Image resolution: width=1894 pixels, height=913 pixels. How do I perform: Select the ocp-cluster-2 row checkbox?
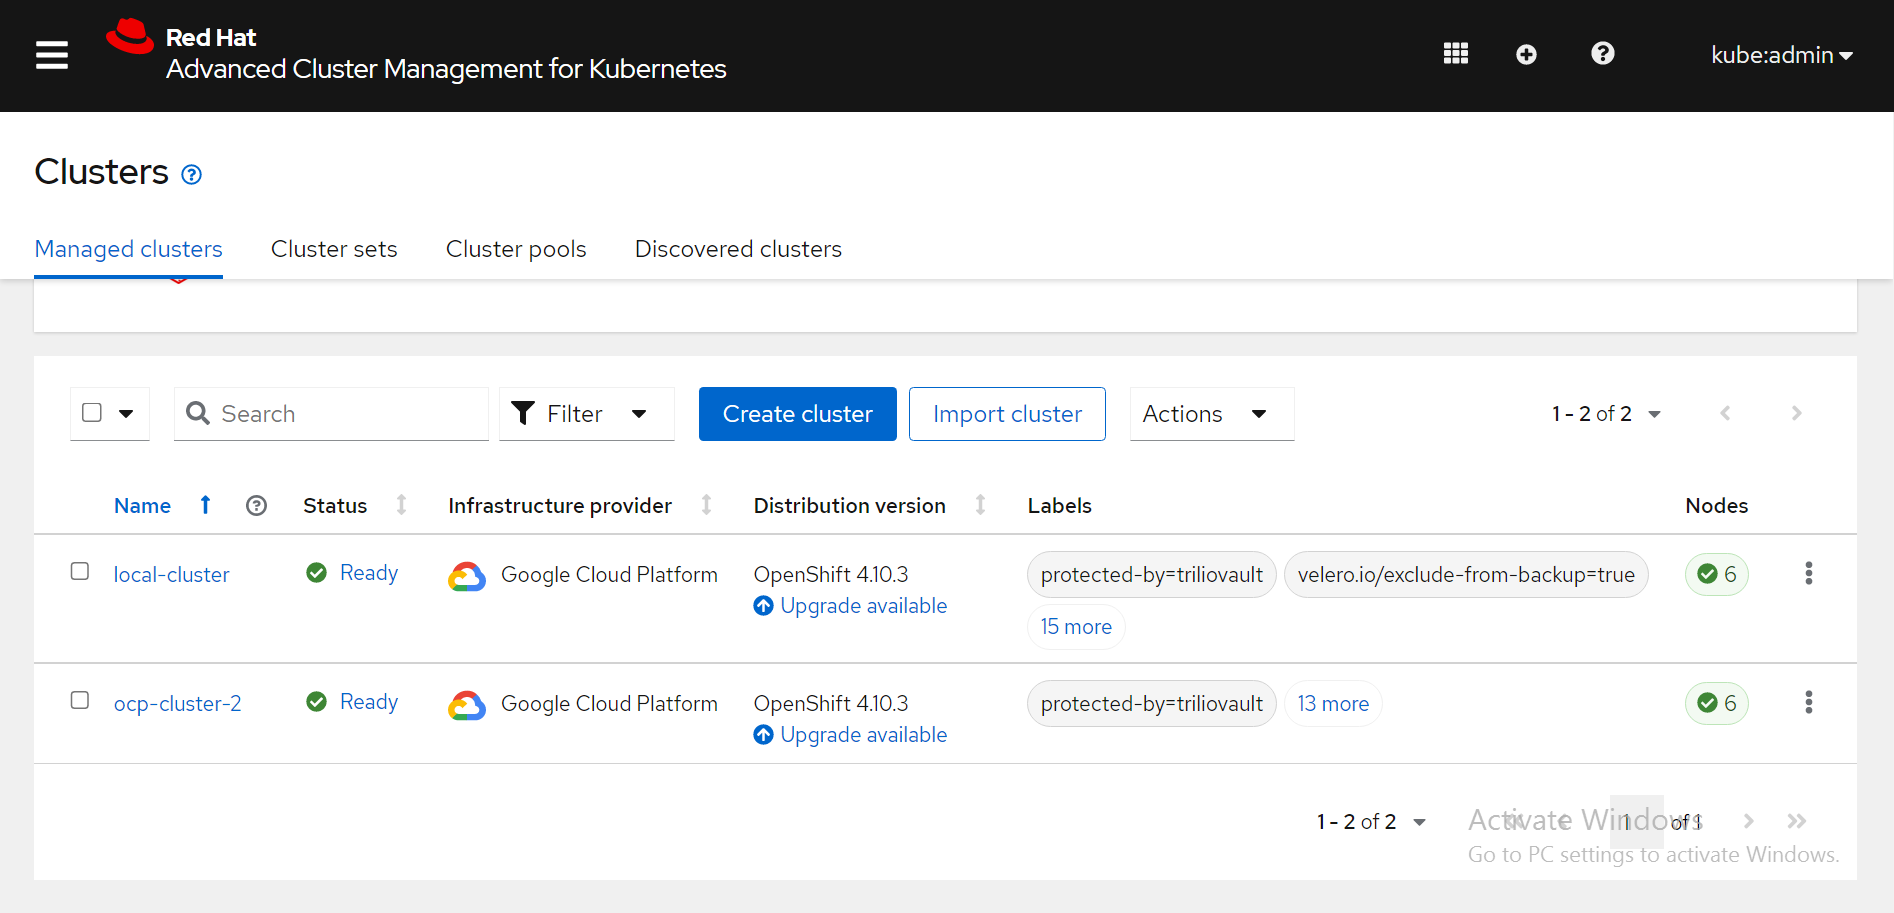[80, 700]
